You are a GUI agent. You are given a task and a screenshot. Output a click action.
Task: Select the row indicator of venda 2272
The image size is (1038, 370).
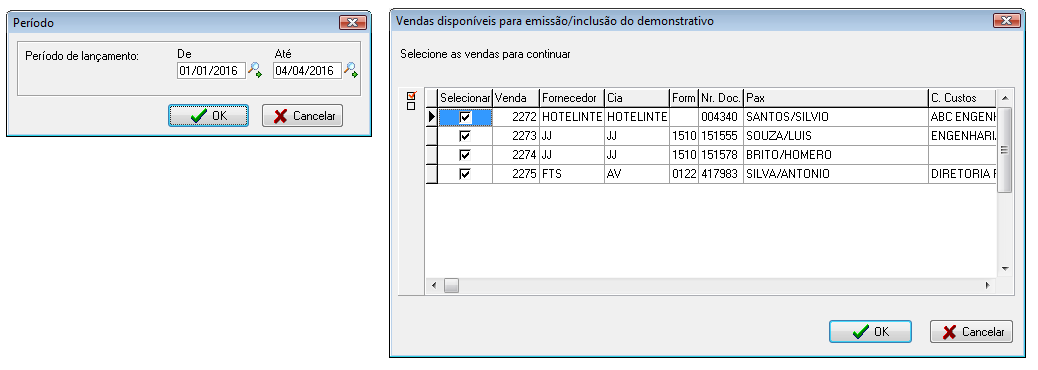click(x=432, y=117)
